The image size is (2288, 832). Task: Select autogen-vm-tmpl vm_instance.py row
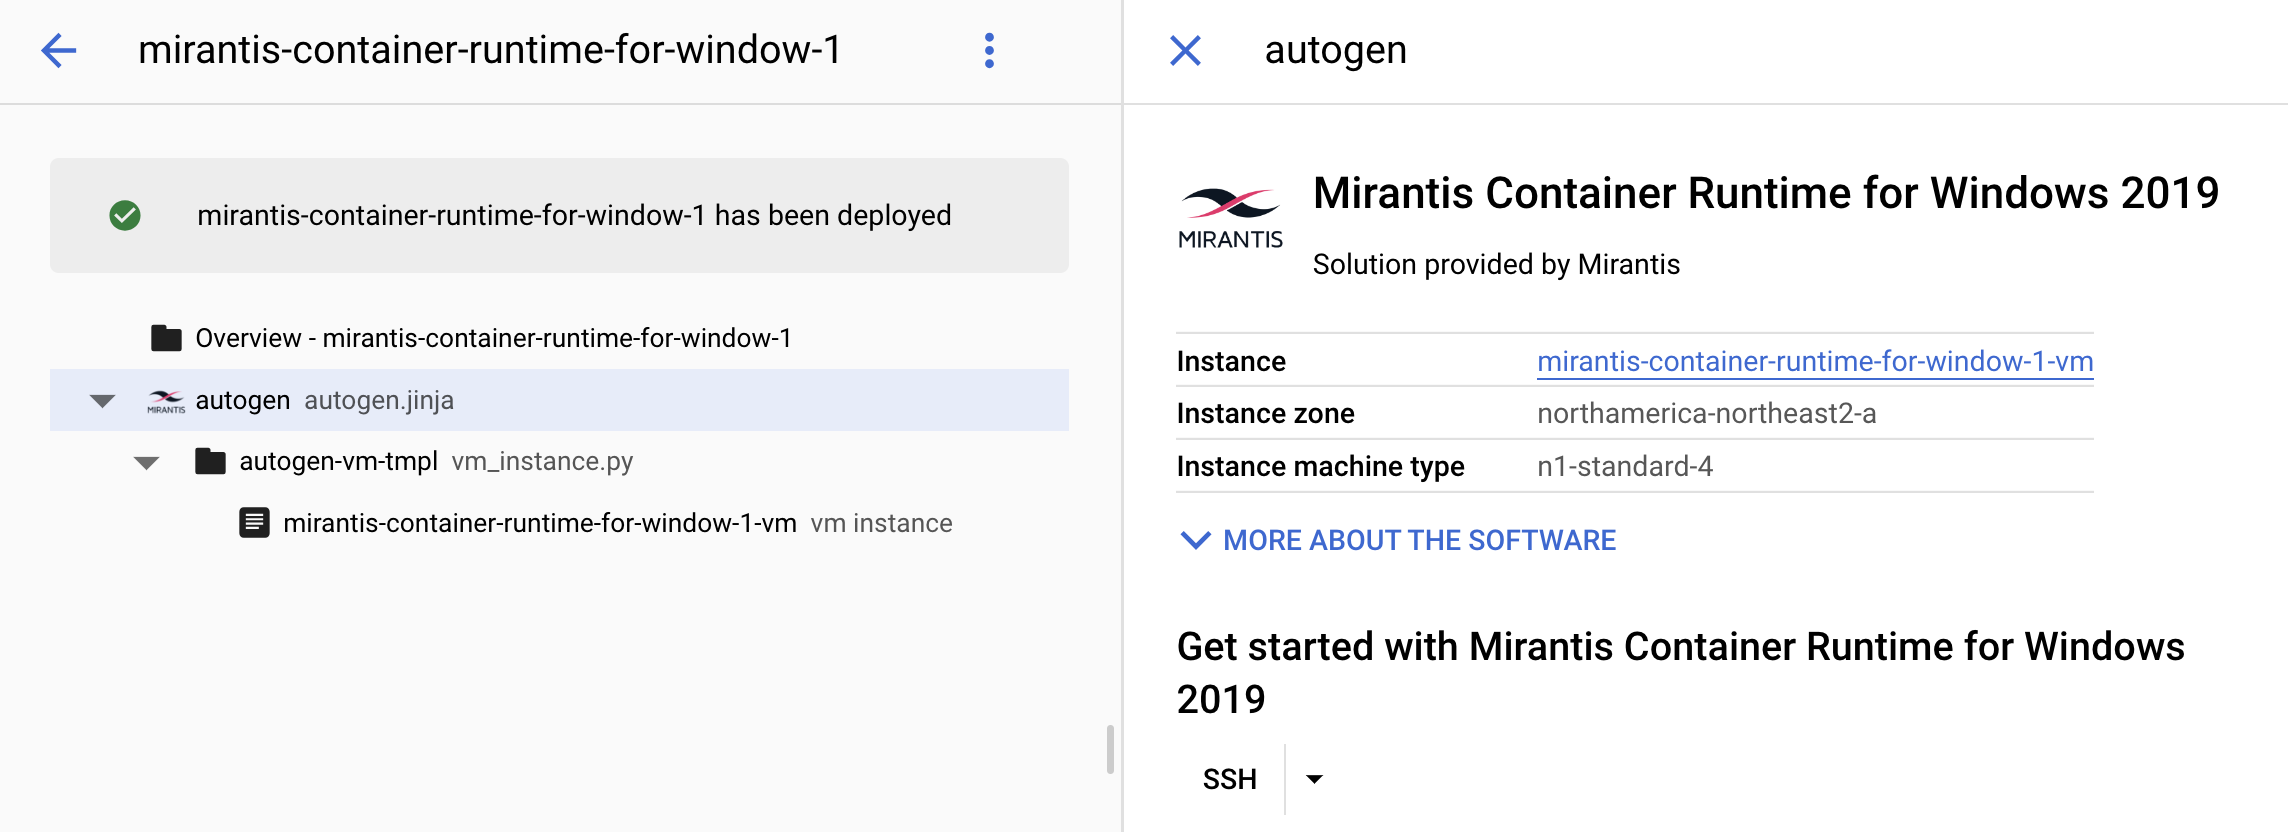pyautogui.click(x=559, y=461)
